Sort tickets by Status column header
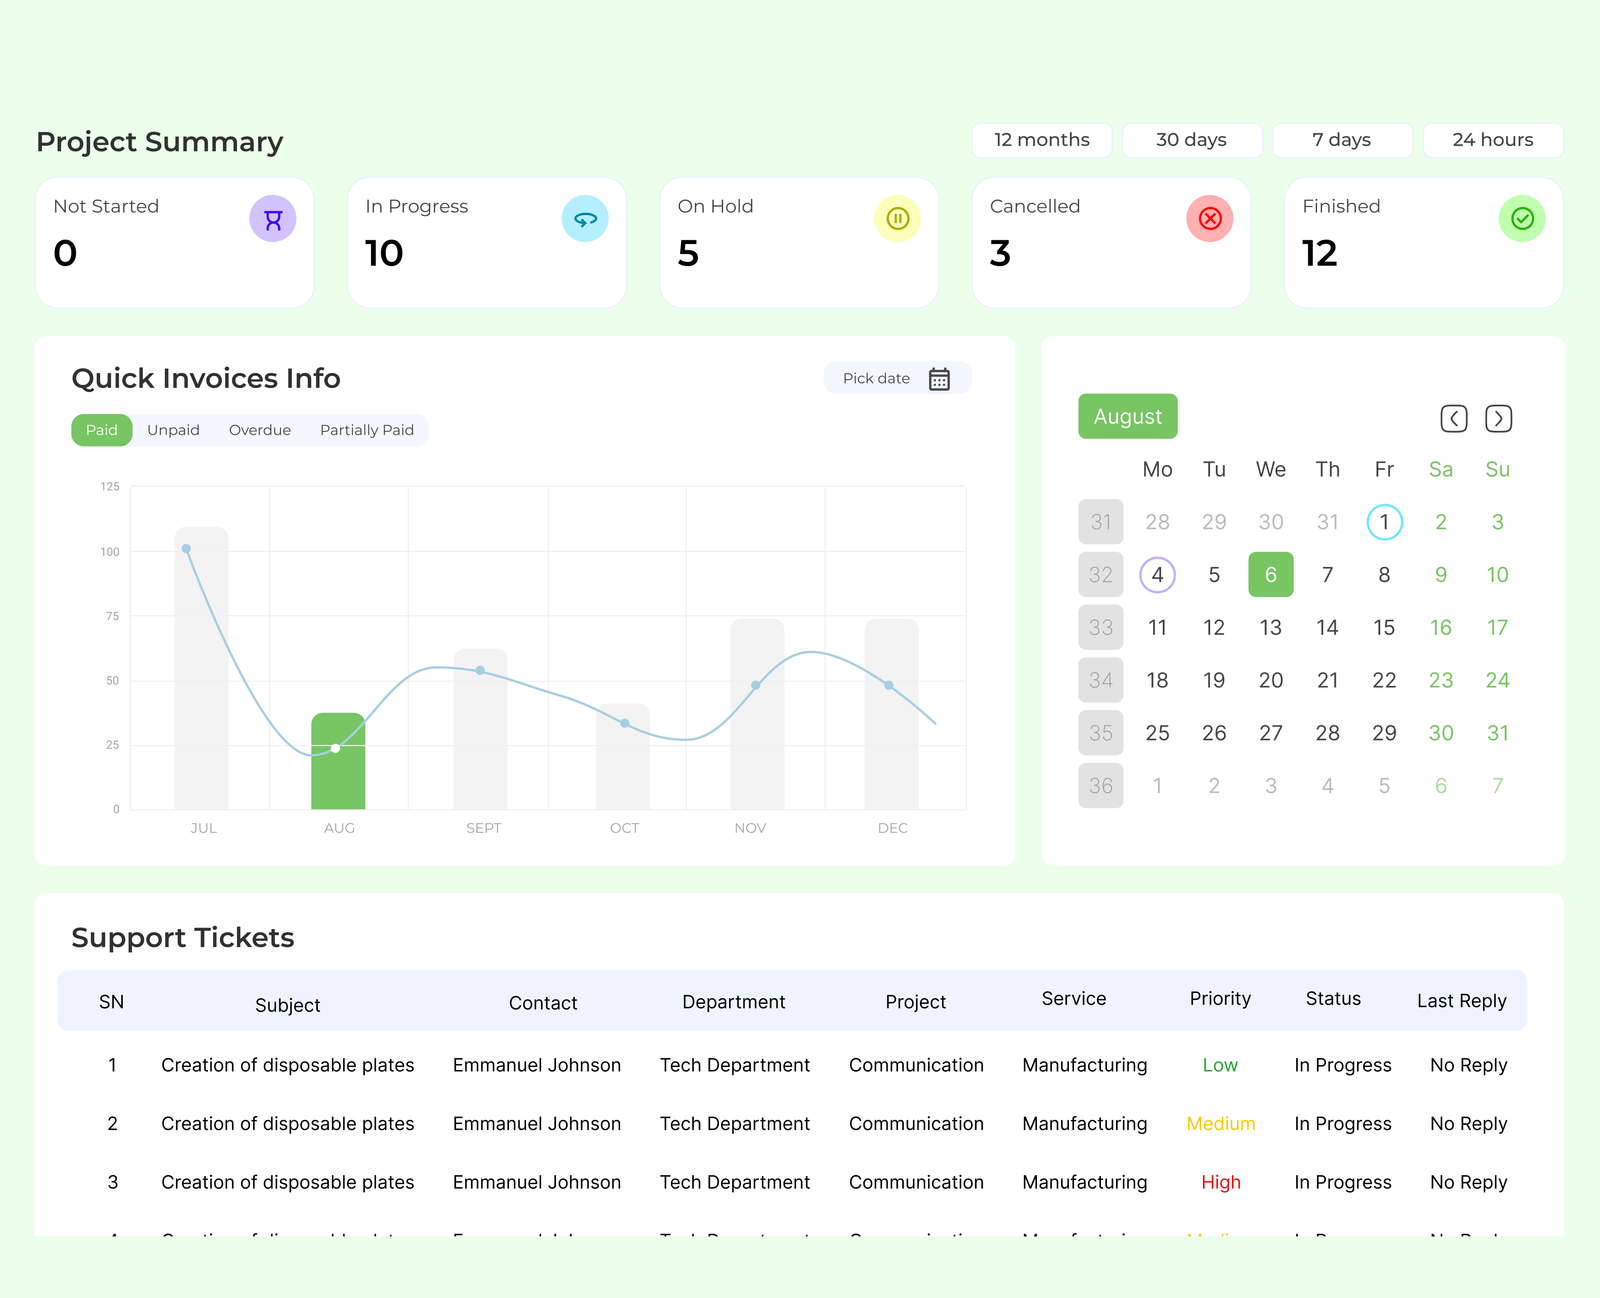 tap(1333, 999)
